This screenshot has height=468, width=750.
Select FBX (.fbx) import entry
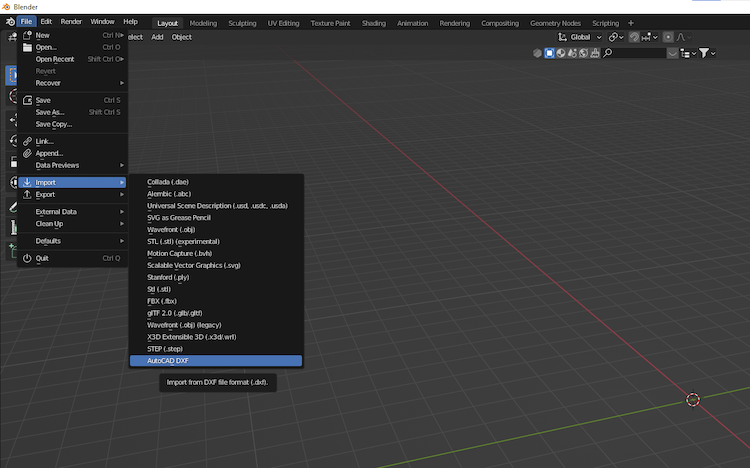tap(216, 301)
